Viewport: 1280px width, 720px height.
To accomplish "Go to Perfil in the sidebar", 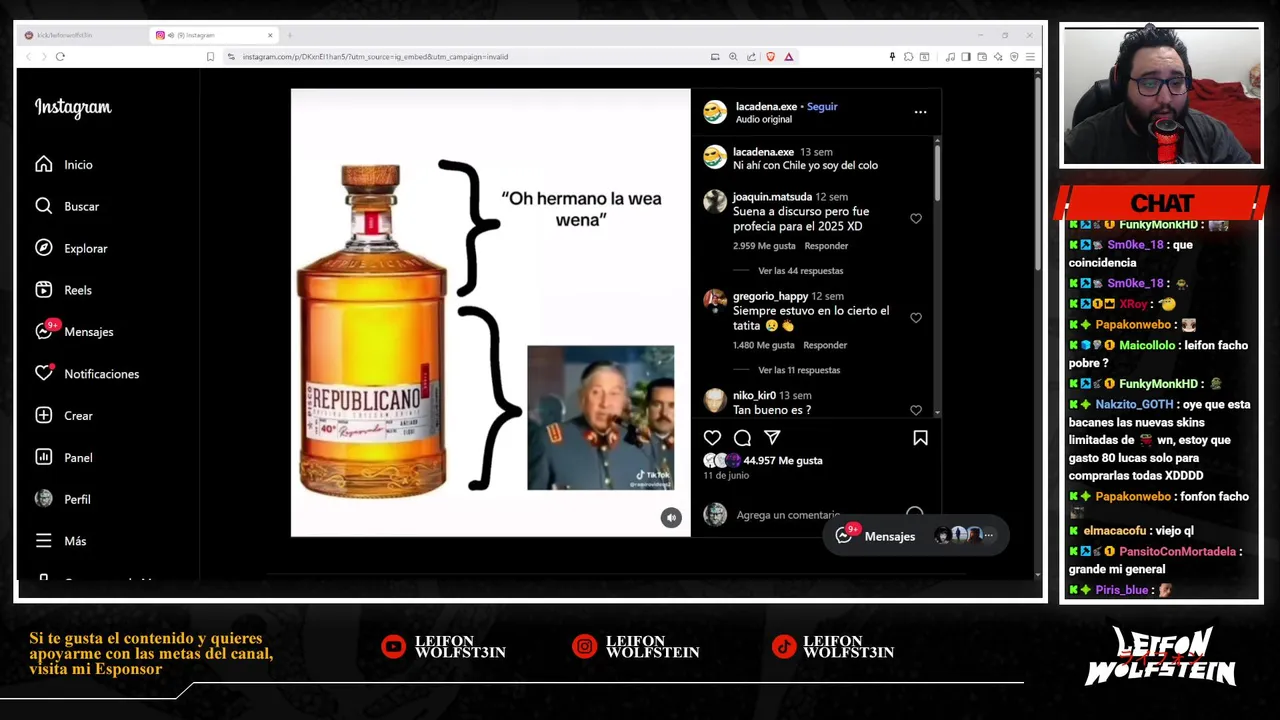I will tap(62, 499).
